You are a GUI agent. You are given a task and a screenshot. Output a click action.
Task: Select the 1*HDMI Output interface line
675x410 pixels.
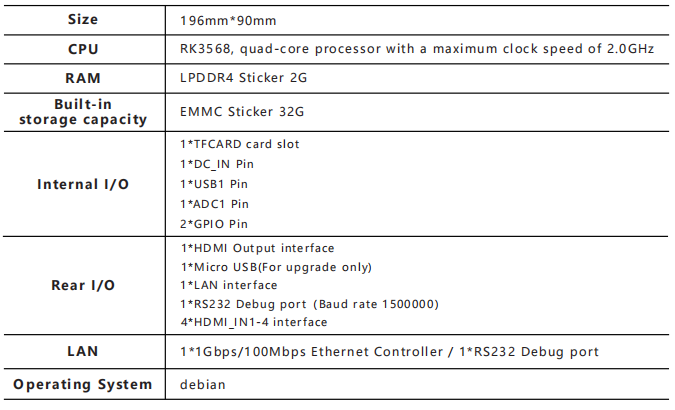(257, 248)
